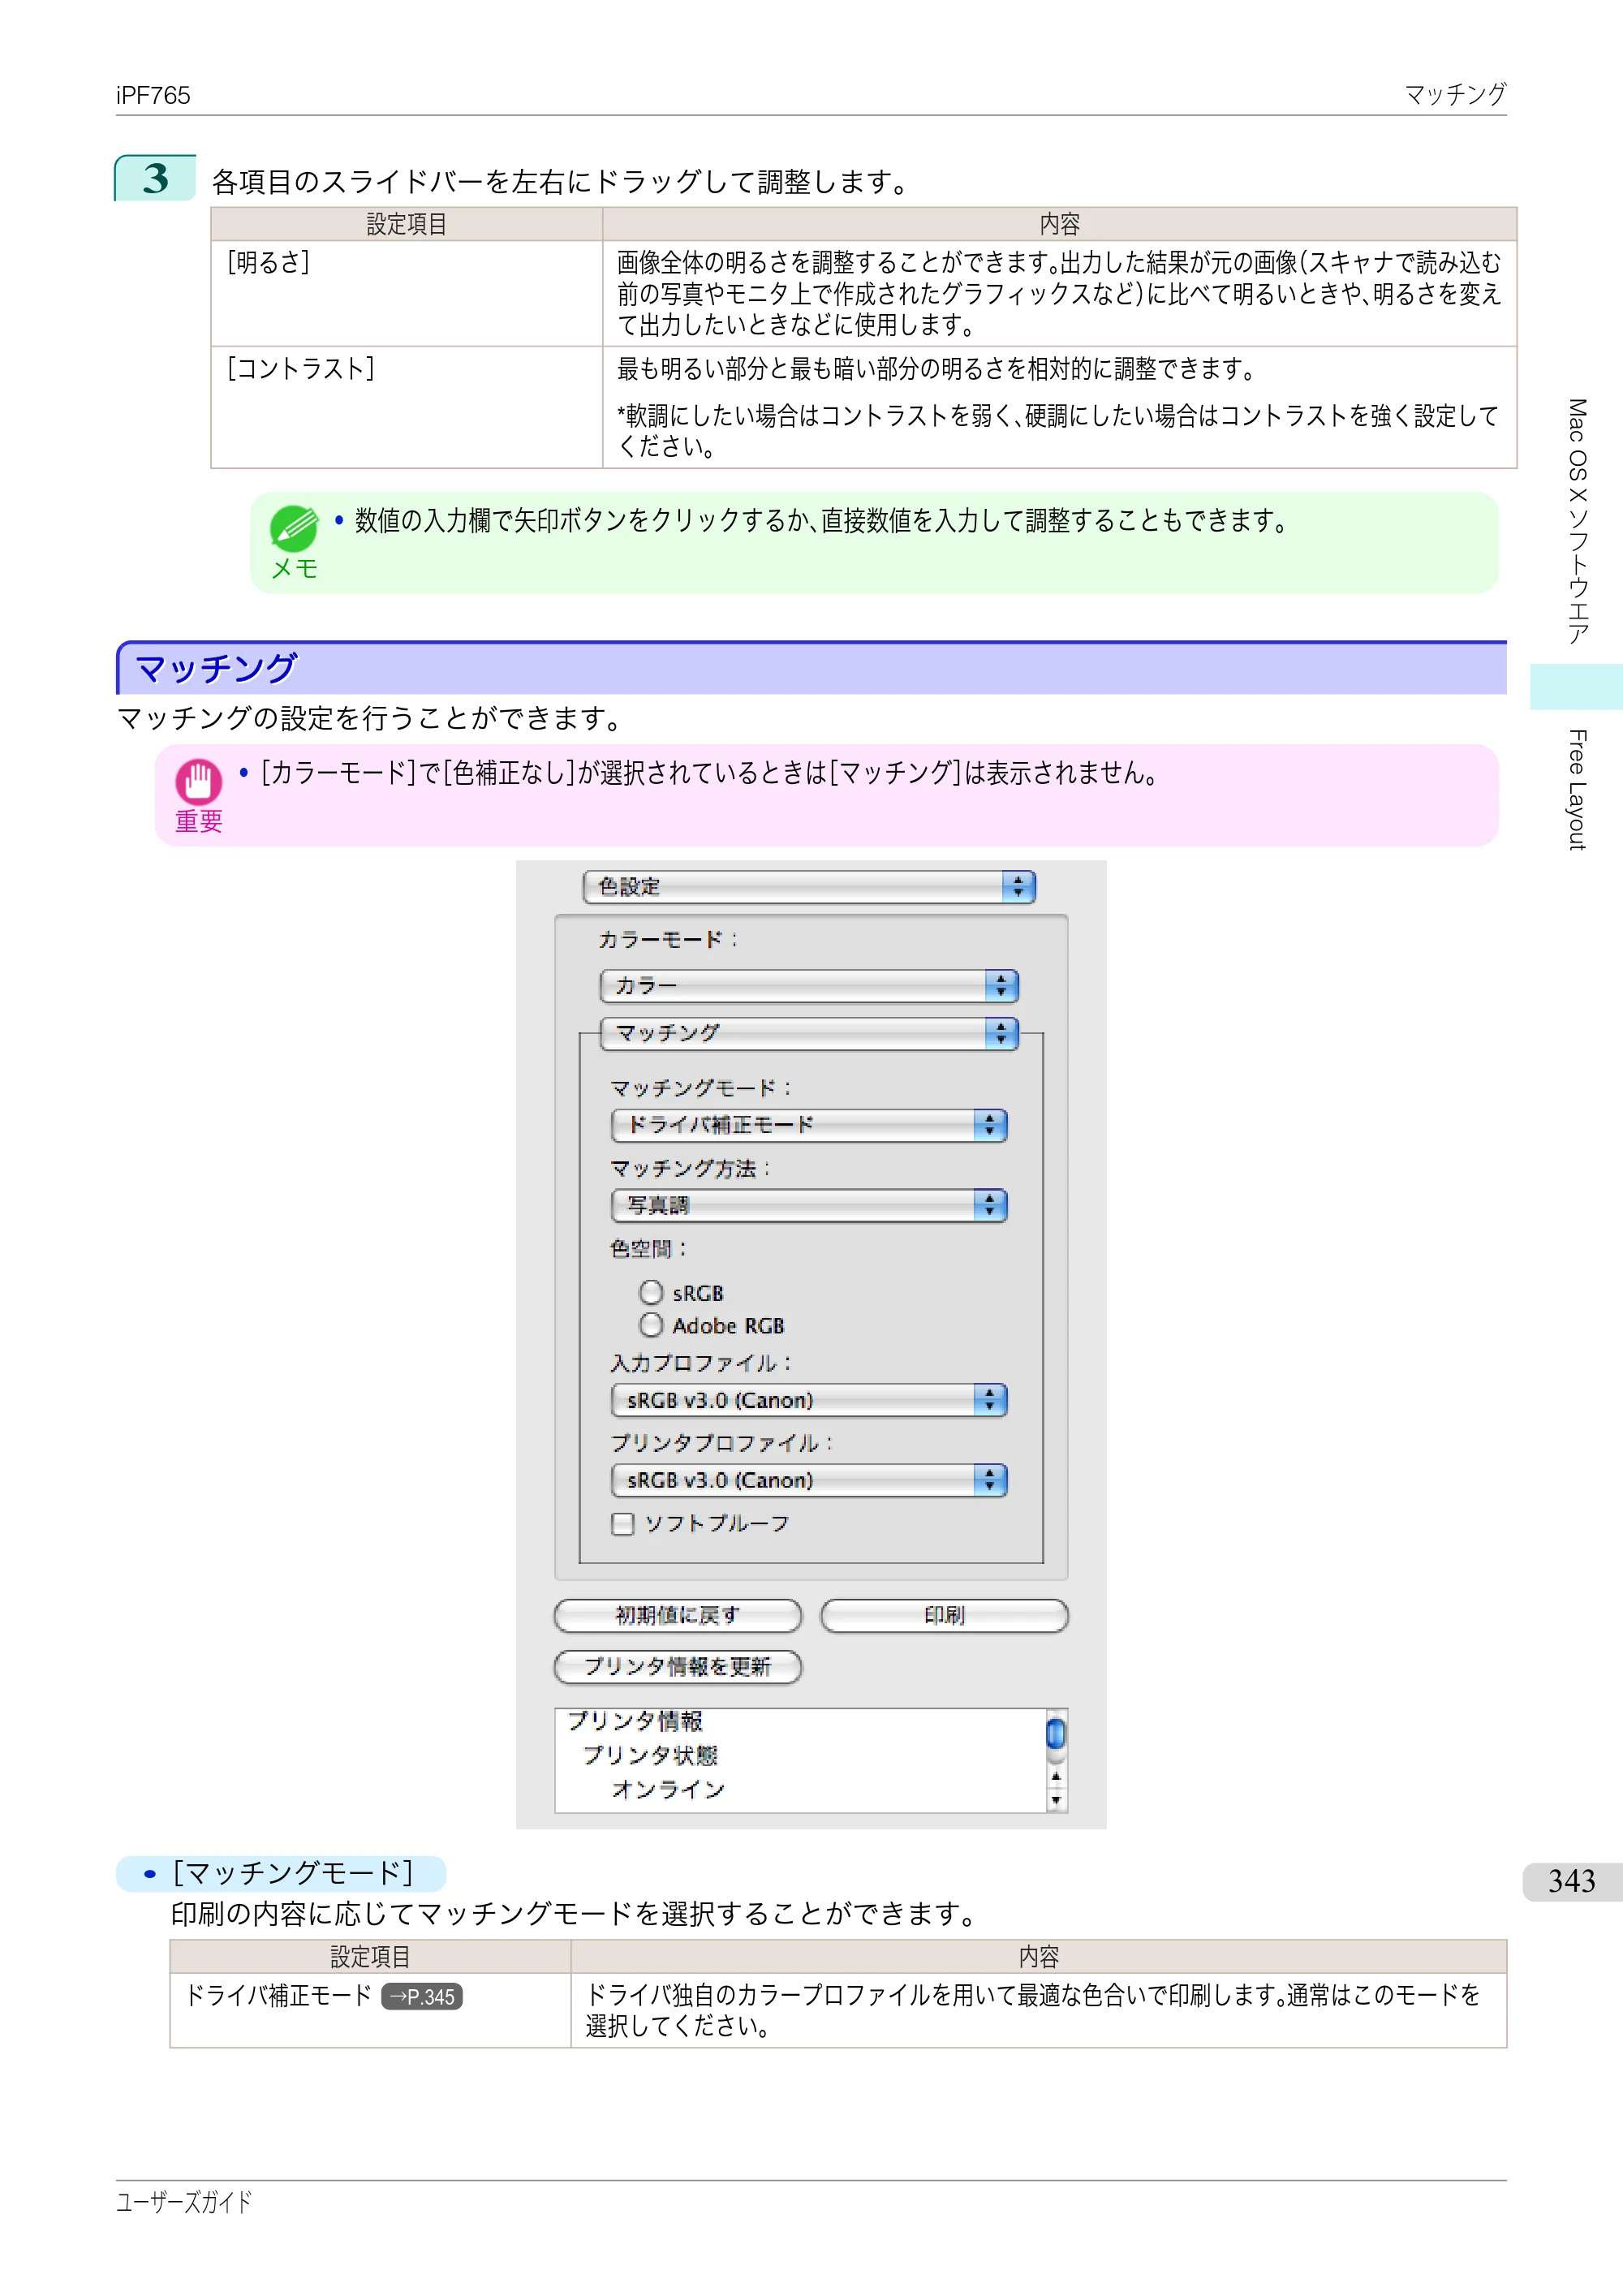Click the マッチング section heading

click(x=215, y=668)
